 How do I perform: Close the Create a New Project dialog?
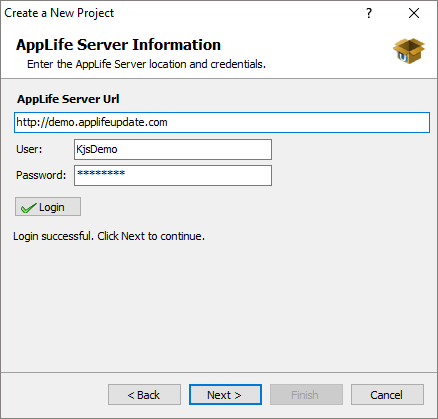[414, 13]
